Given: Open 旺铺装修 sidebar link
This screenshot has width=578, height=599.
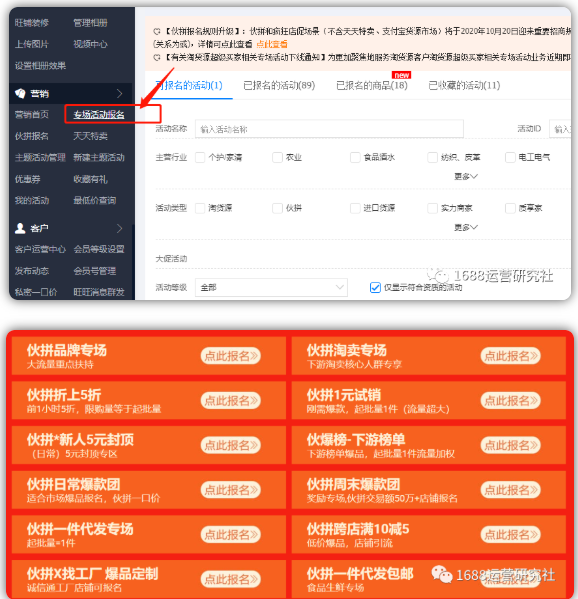Looking at the screenshot, I should (32, 23).
